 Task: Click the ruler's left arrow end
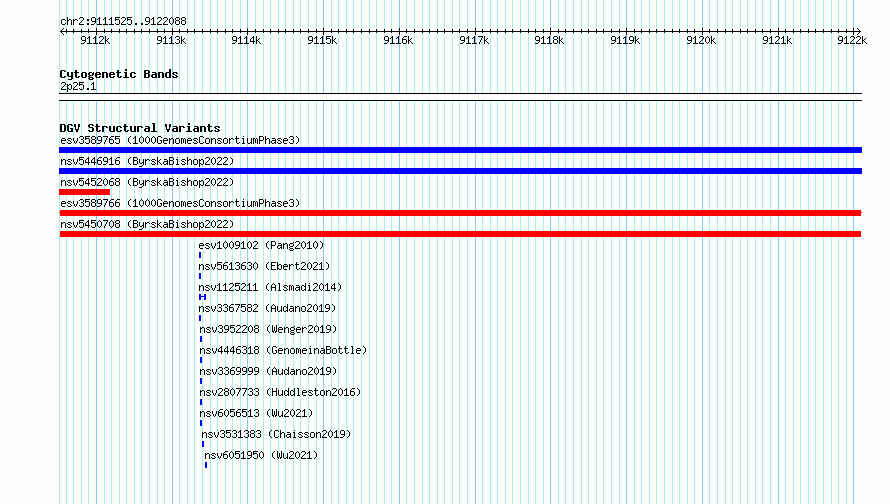click(62, 31)
